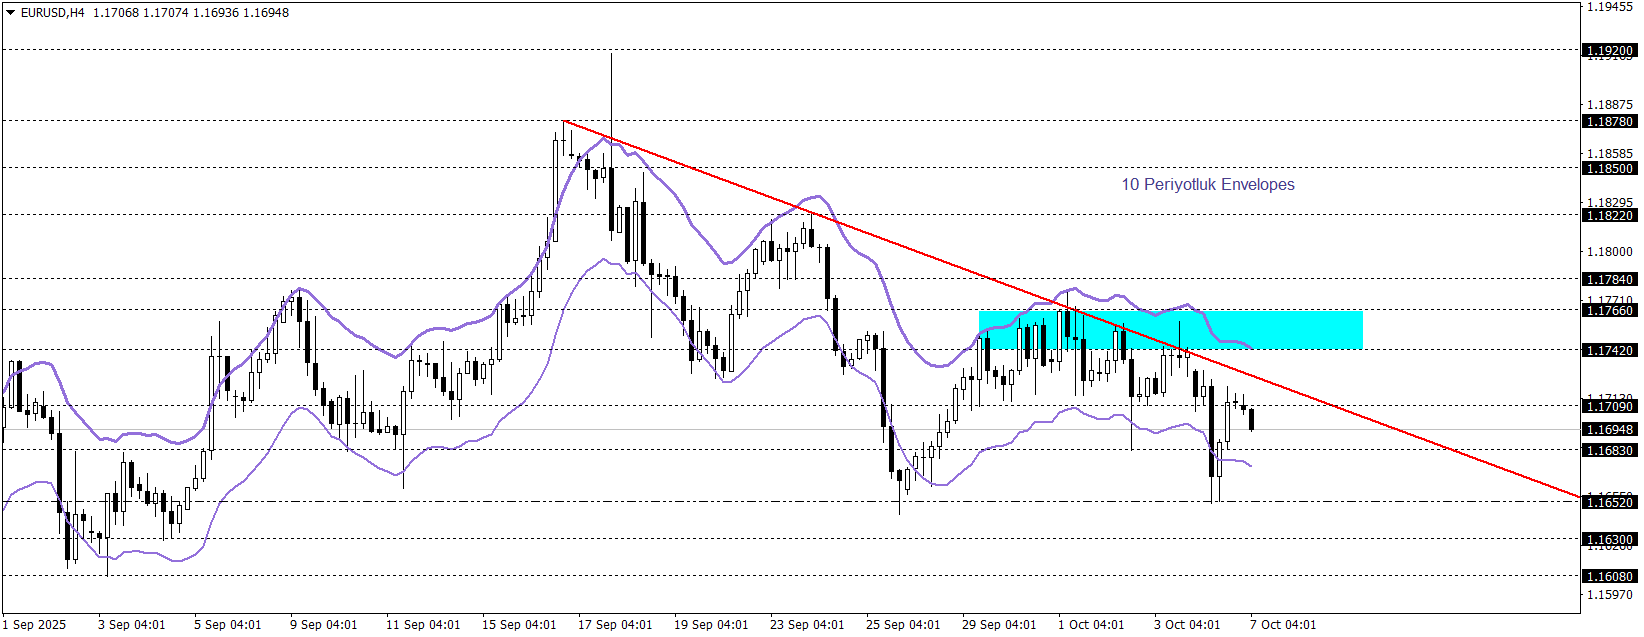The height and width of the screenshot is (637, 1644).
Task: Click the 1.16080 price level label
Action: point(1610,576)
